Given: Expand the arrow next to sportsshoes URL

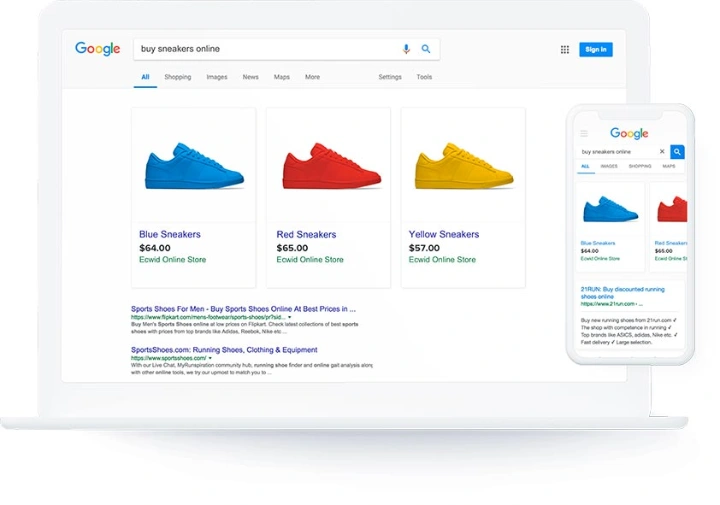Looking at the screenshot, I should coord(210,358).
